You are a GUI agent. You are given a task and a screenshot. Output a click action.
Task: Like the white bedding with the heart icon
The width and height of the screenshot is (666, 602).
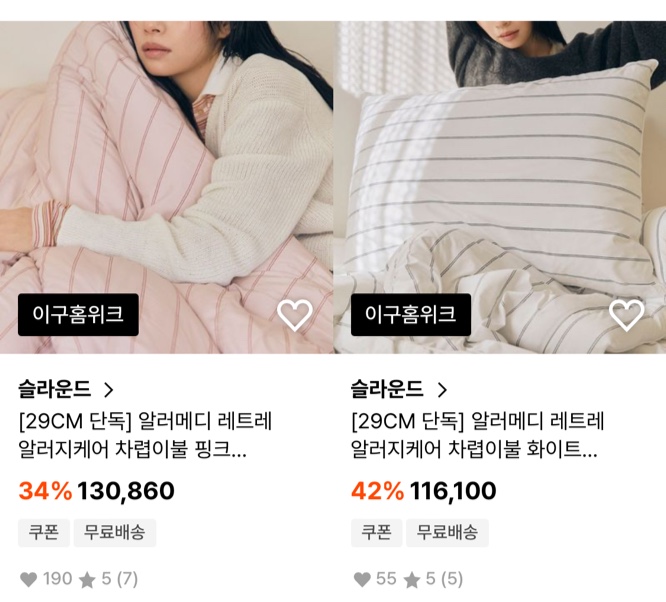point(627,315)
